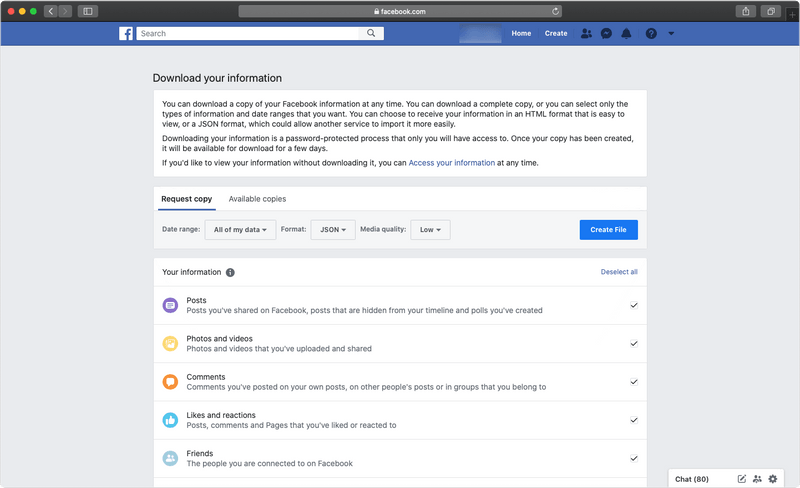800x488 pixels.
Task: Click the search magnifier icon
Action: tap(371, 33)
